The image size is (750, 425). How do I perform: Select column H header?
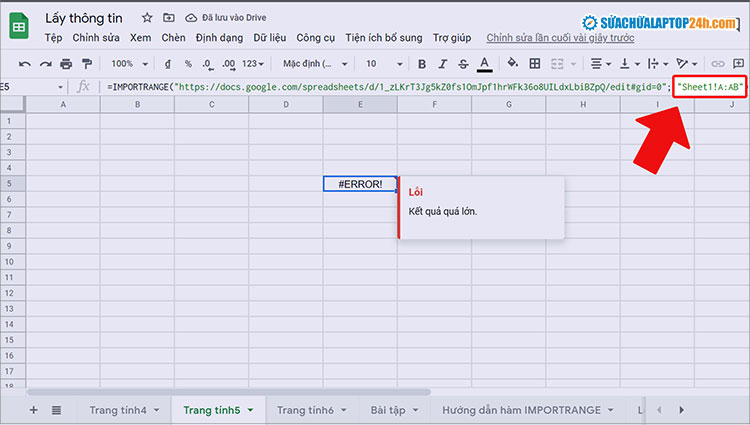click(583, 104)
